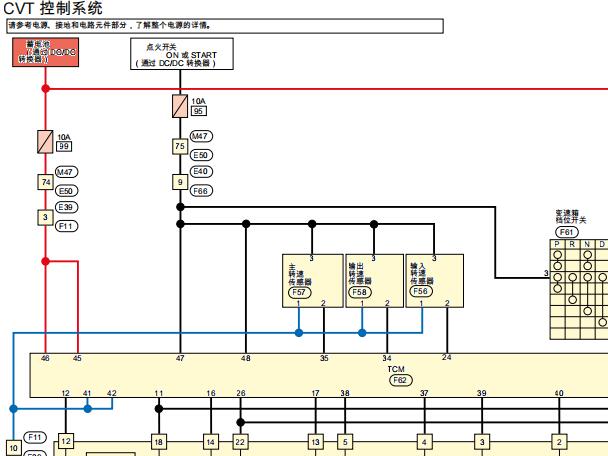This screenshot has width=608, height=456.
Task: Select the 输出转速传感器 sensor box
Action: [374, 281]
